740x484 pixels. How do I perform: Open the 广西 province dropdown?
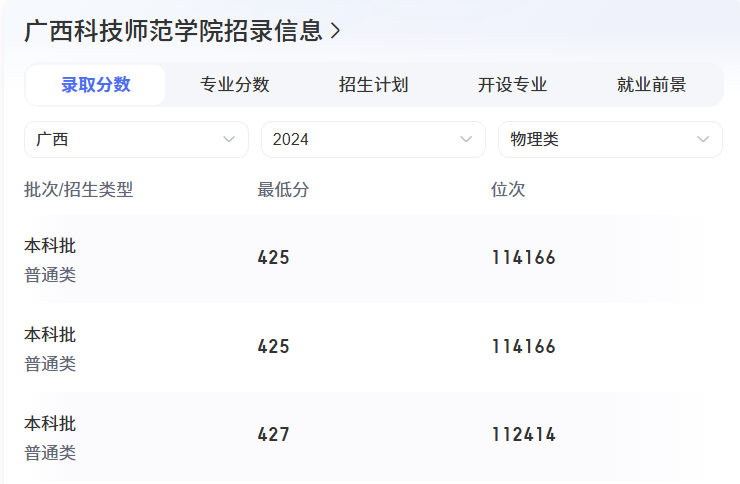(x=136, y=140)
